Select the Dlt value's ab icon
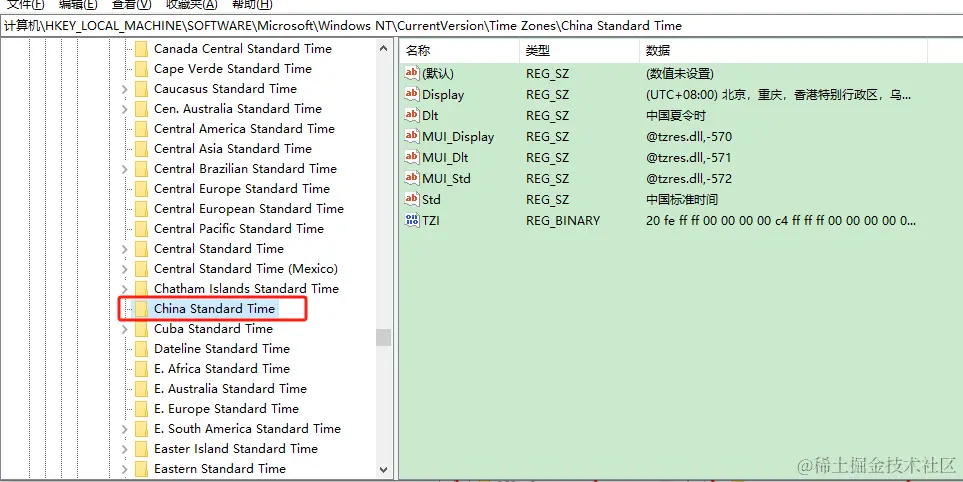The image size is (963, 482). coord(411,115)
